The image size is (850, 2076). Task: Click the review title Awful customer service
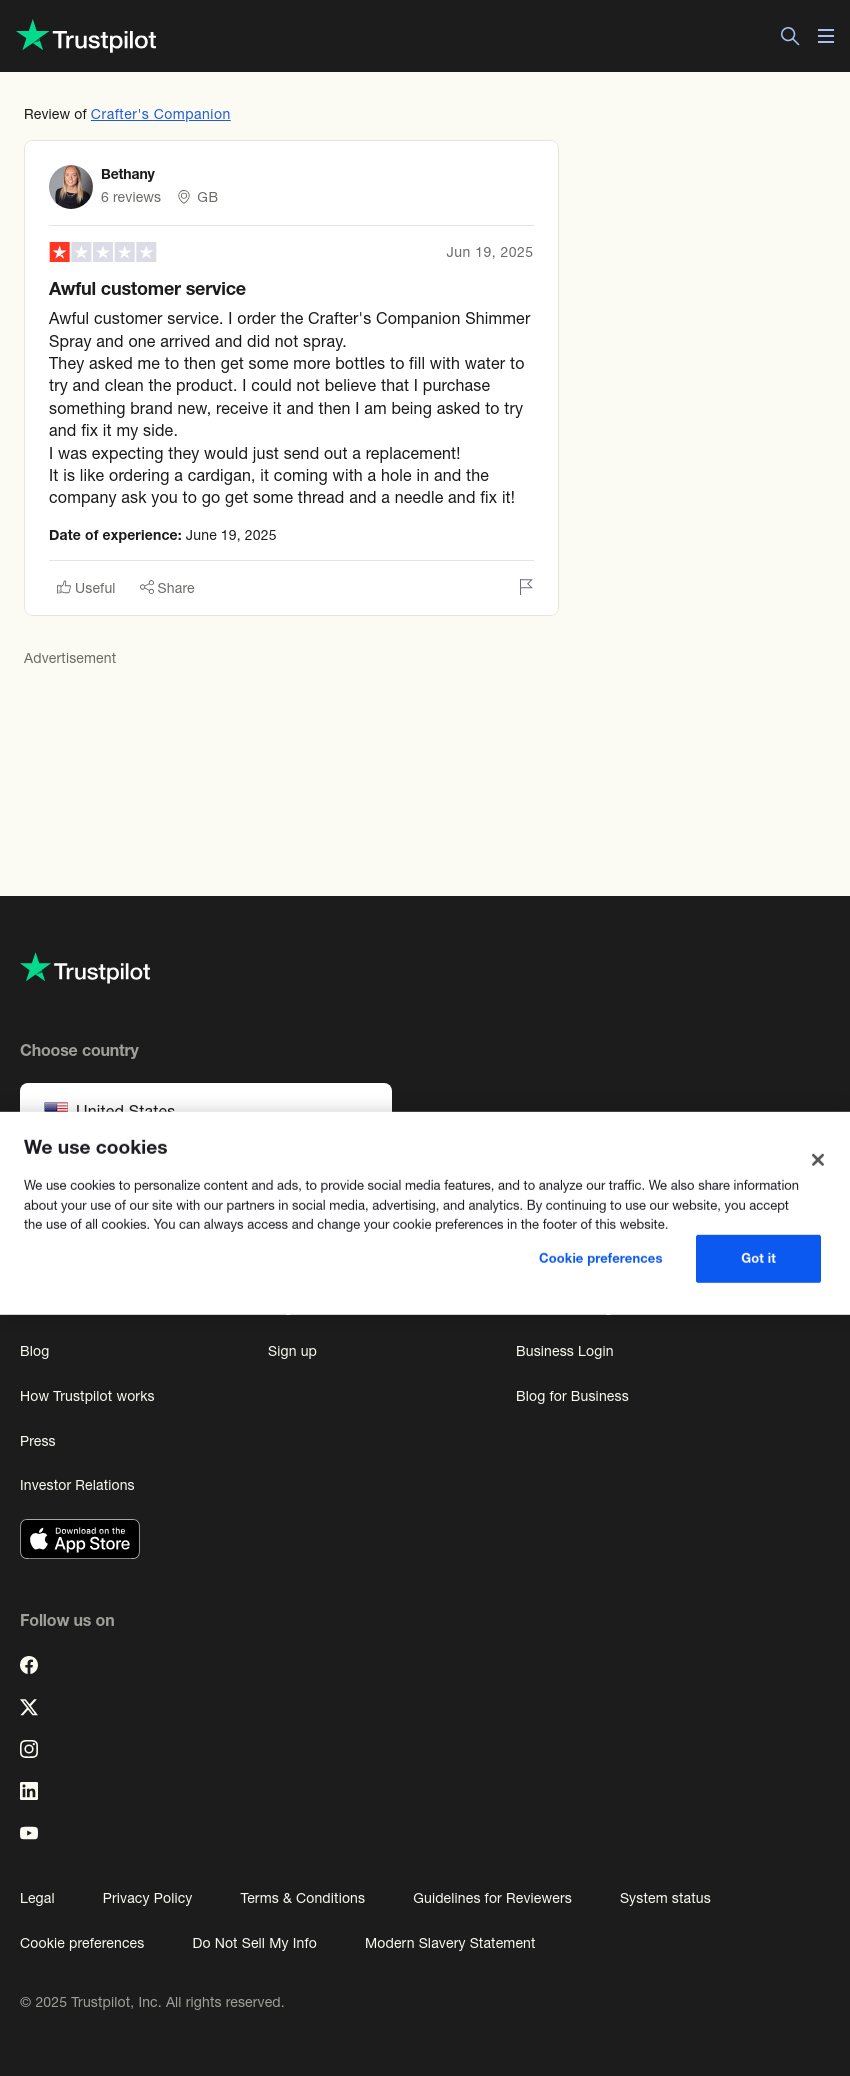147,289
